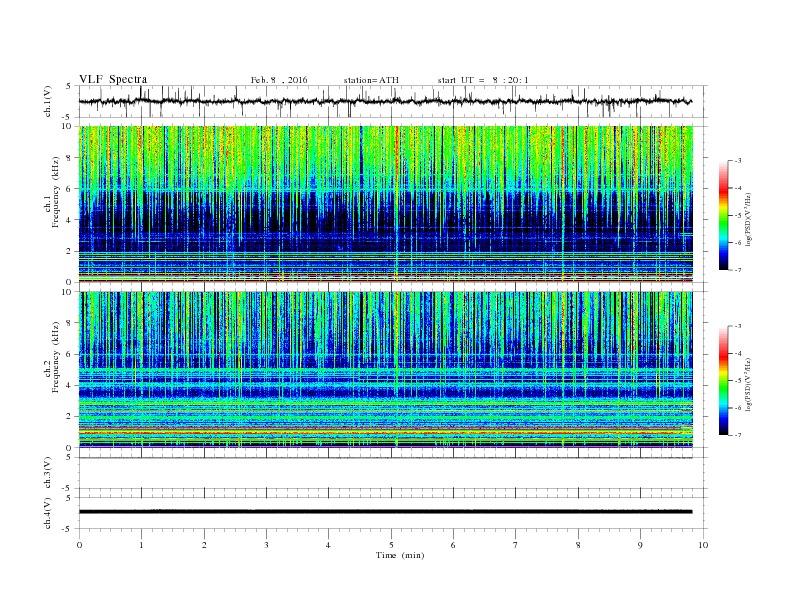Click time axis tick label "5"
The height and width of the screenshot is (612, 792).
point(391,545)
